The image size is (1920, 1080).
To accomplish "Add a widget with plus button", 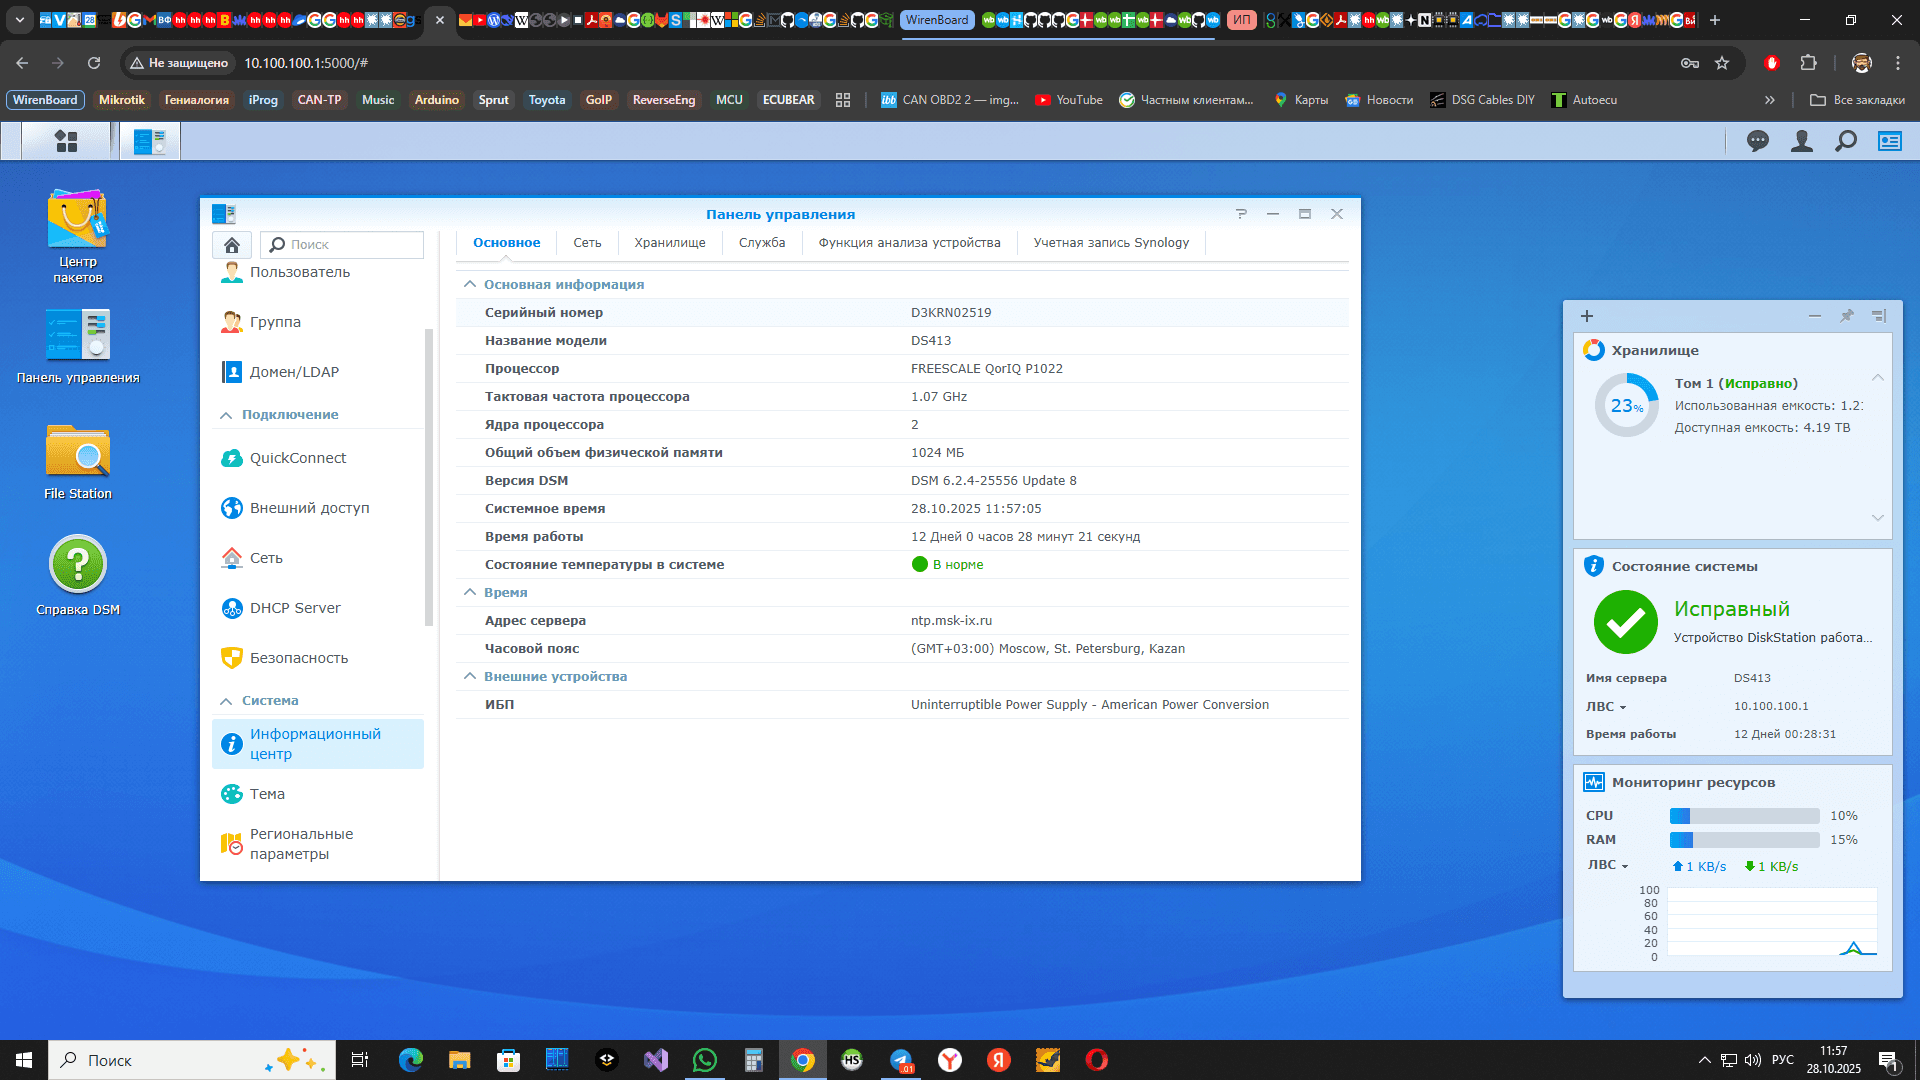I will (1587, 316).
